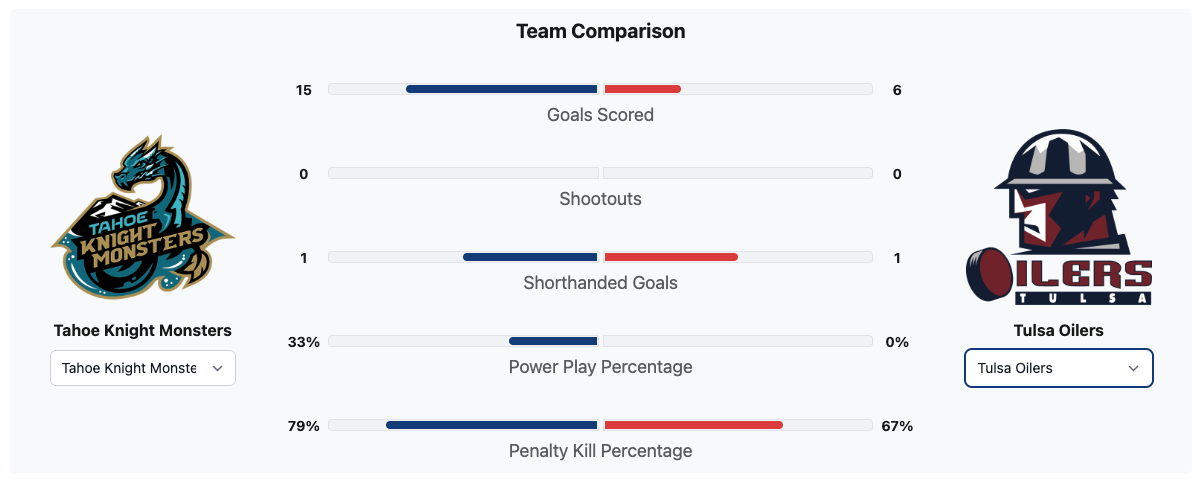Click the empty Shootouts bar track
The width and height of the screenshot is (1202, 485).
pos(463,173)
